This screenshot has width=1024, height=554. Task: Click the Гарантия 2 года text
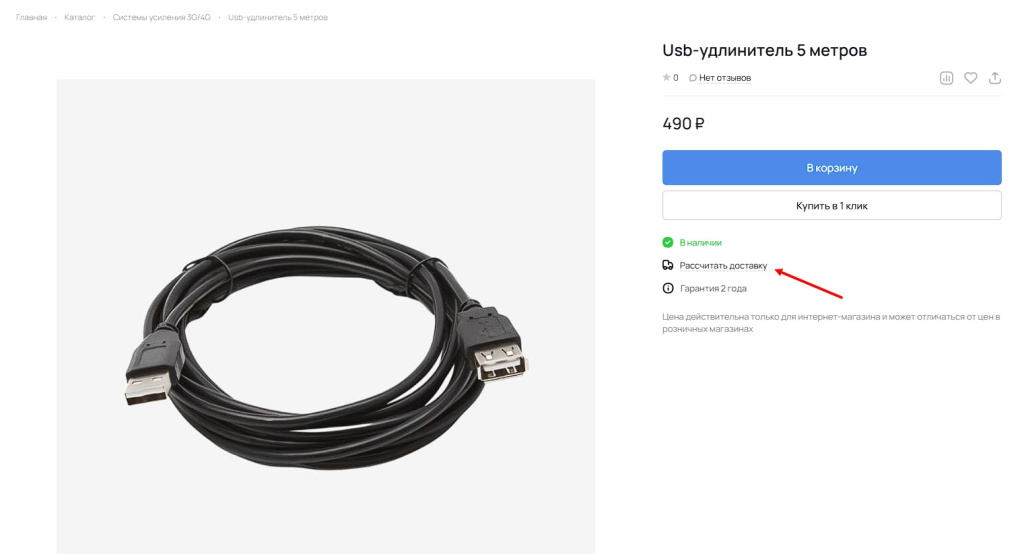point(713,288)
